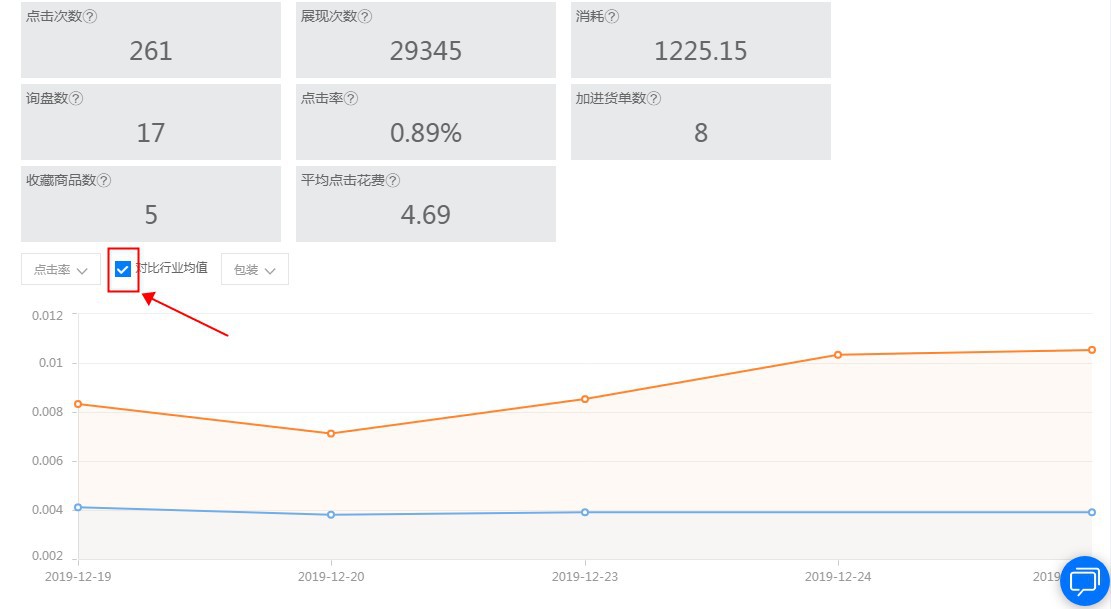Select the 点击次数 261 metric card
The height and width of the screenshot is (609, 1111).
151,40
